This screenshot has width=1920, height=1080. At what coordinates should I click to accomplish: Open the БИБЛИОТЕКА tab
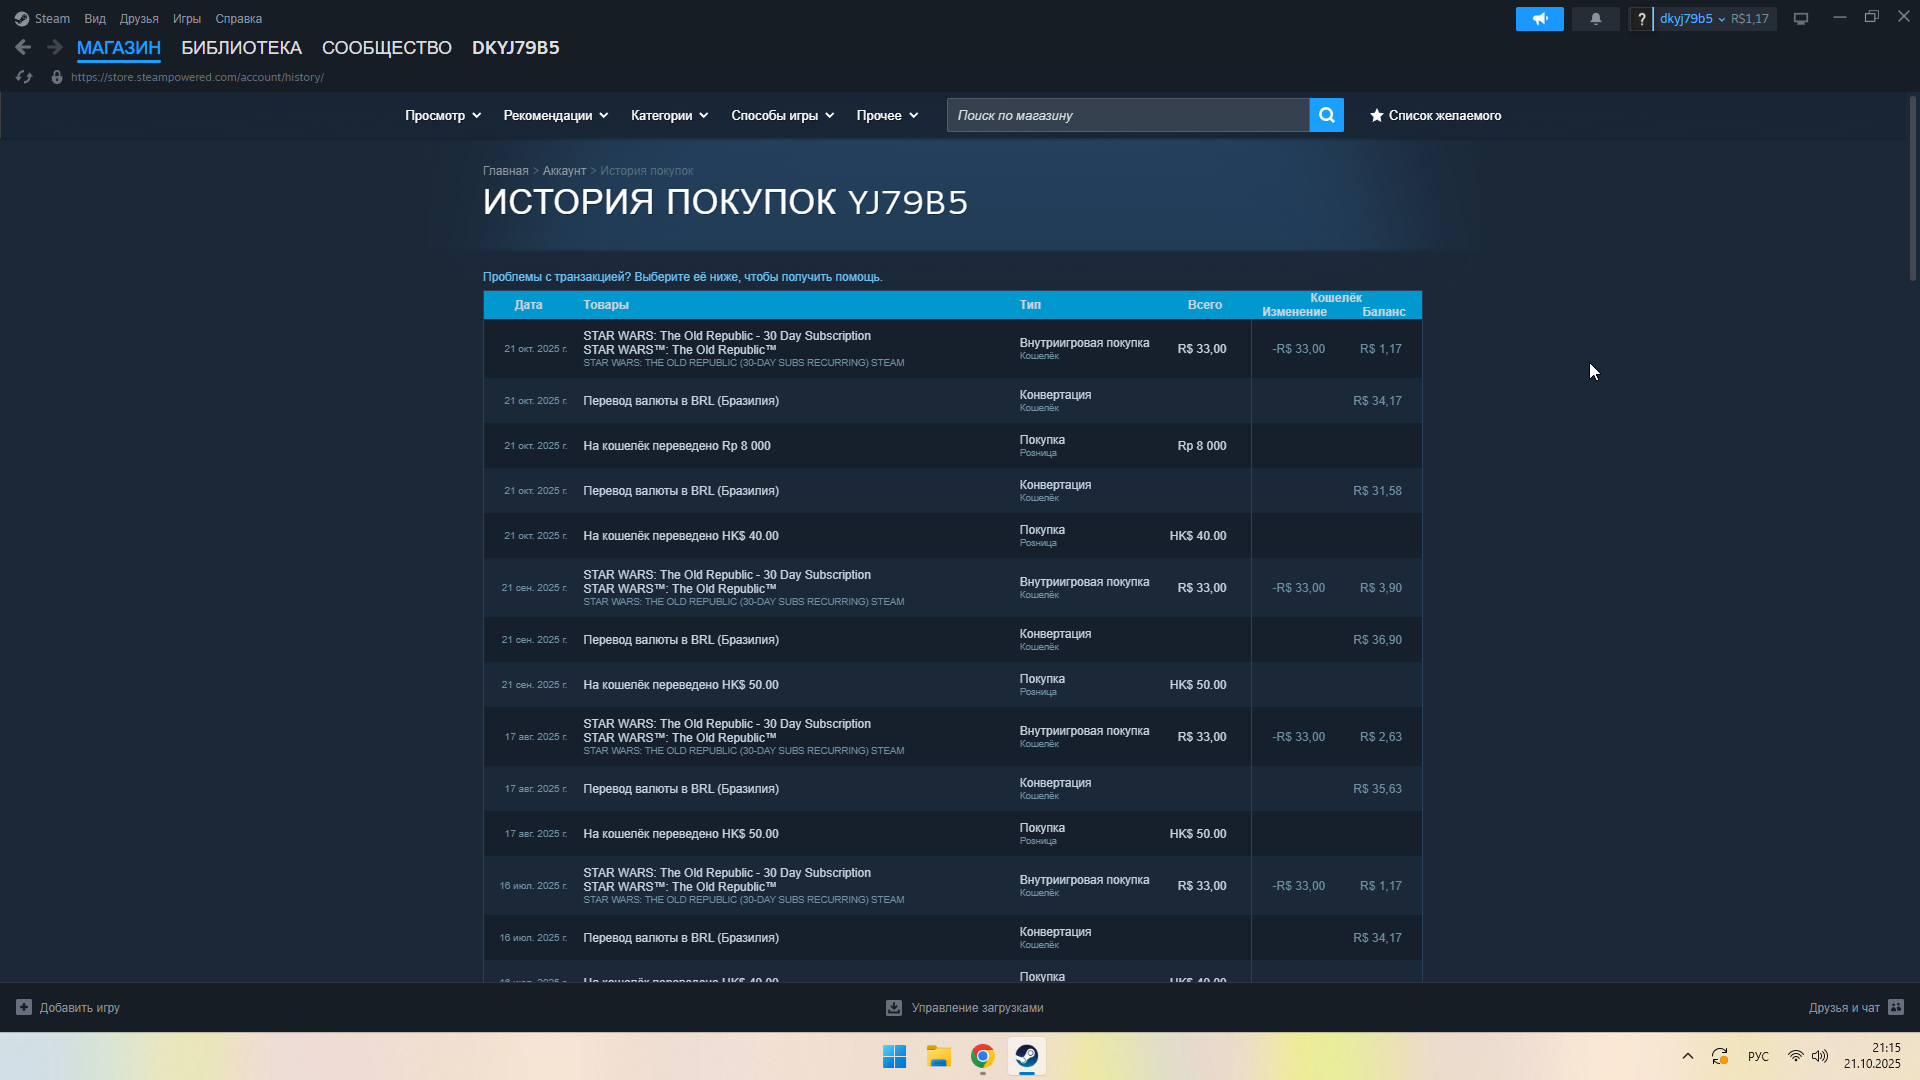241,47
